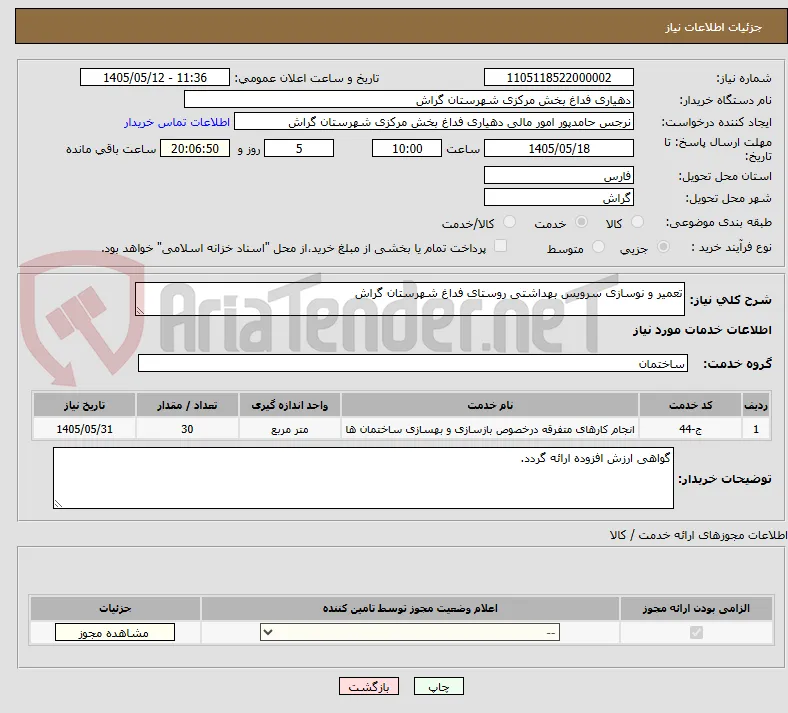Click the واحد اندازه گیری column header
Viewport: 788px width, 713px height.
click(289, 405)
